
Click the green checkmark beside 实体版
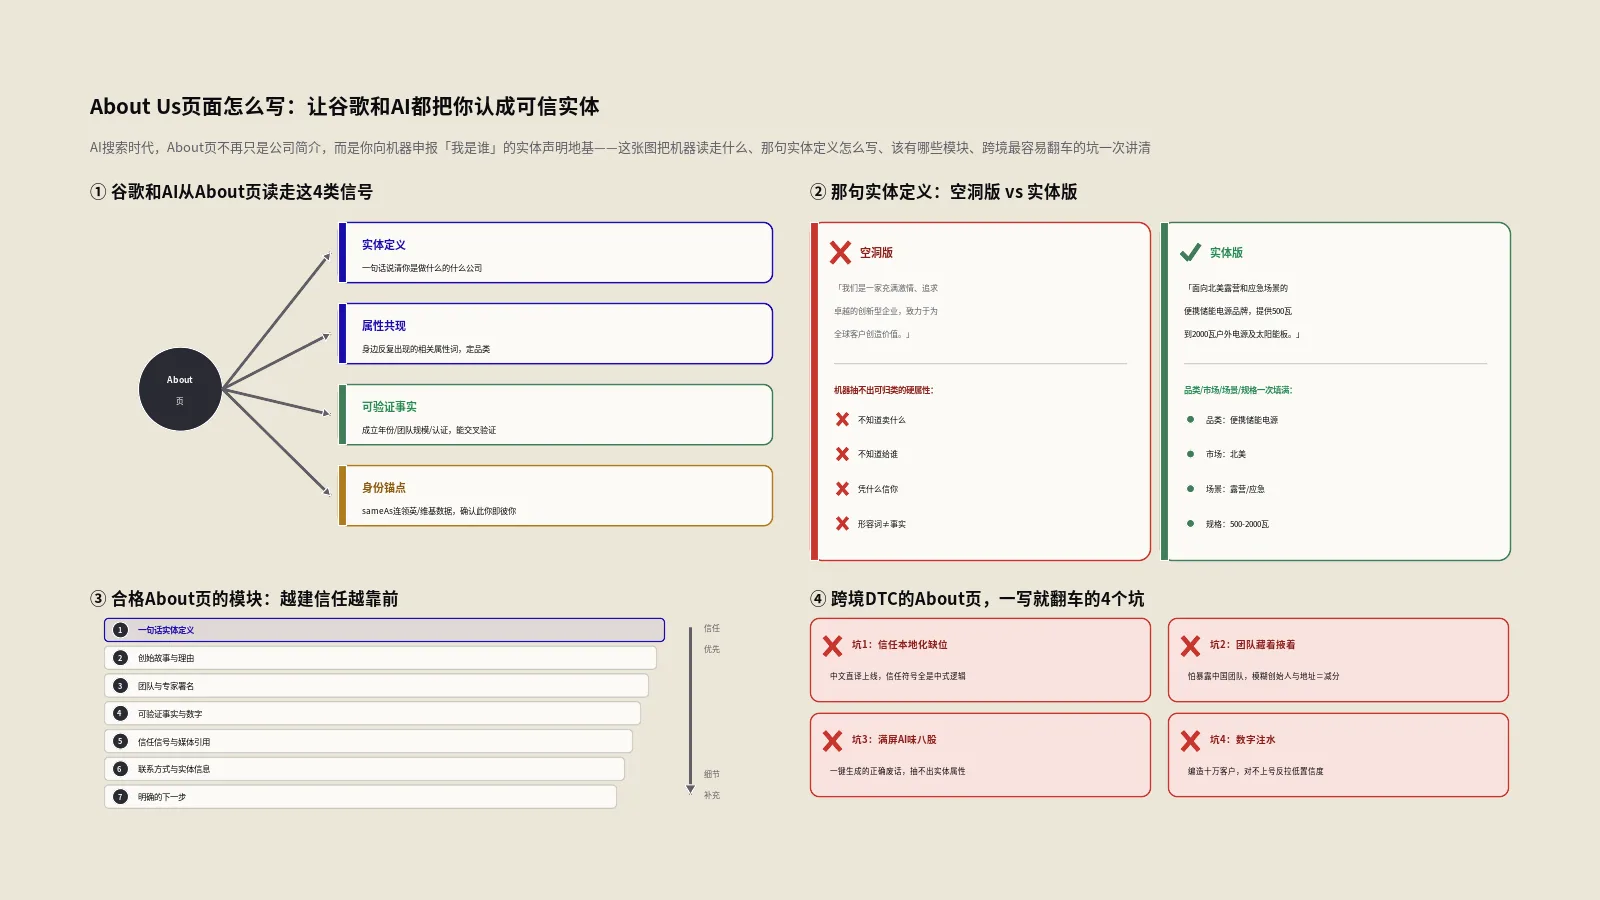pos(1190,252)
